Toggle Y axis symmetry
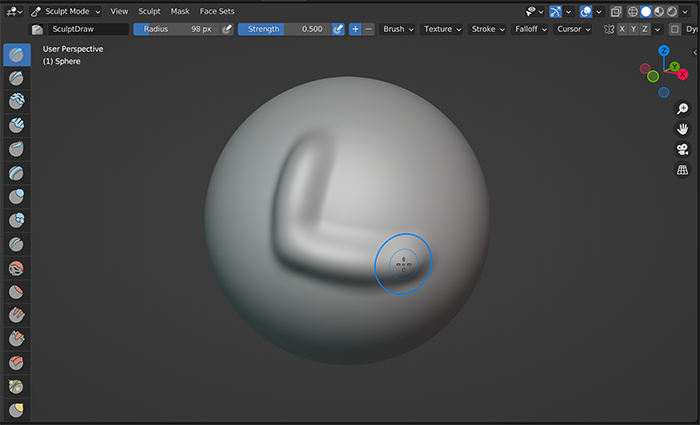Screen dimensions: 700x425 tap(633, 29)
